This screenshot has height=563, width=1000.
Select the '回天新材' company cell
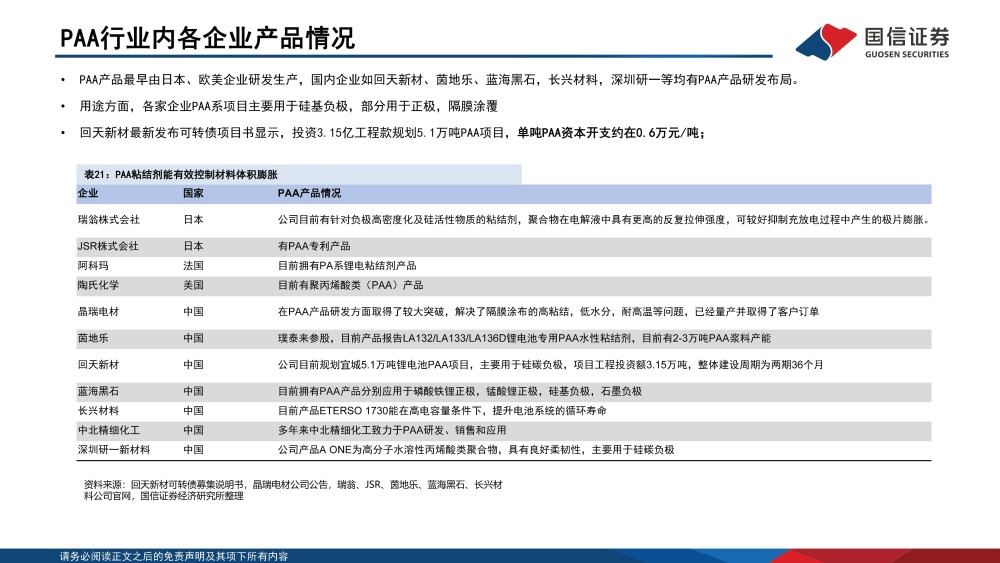click(98, 365)
